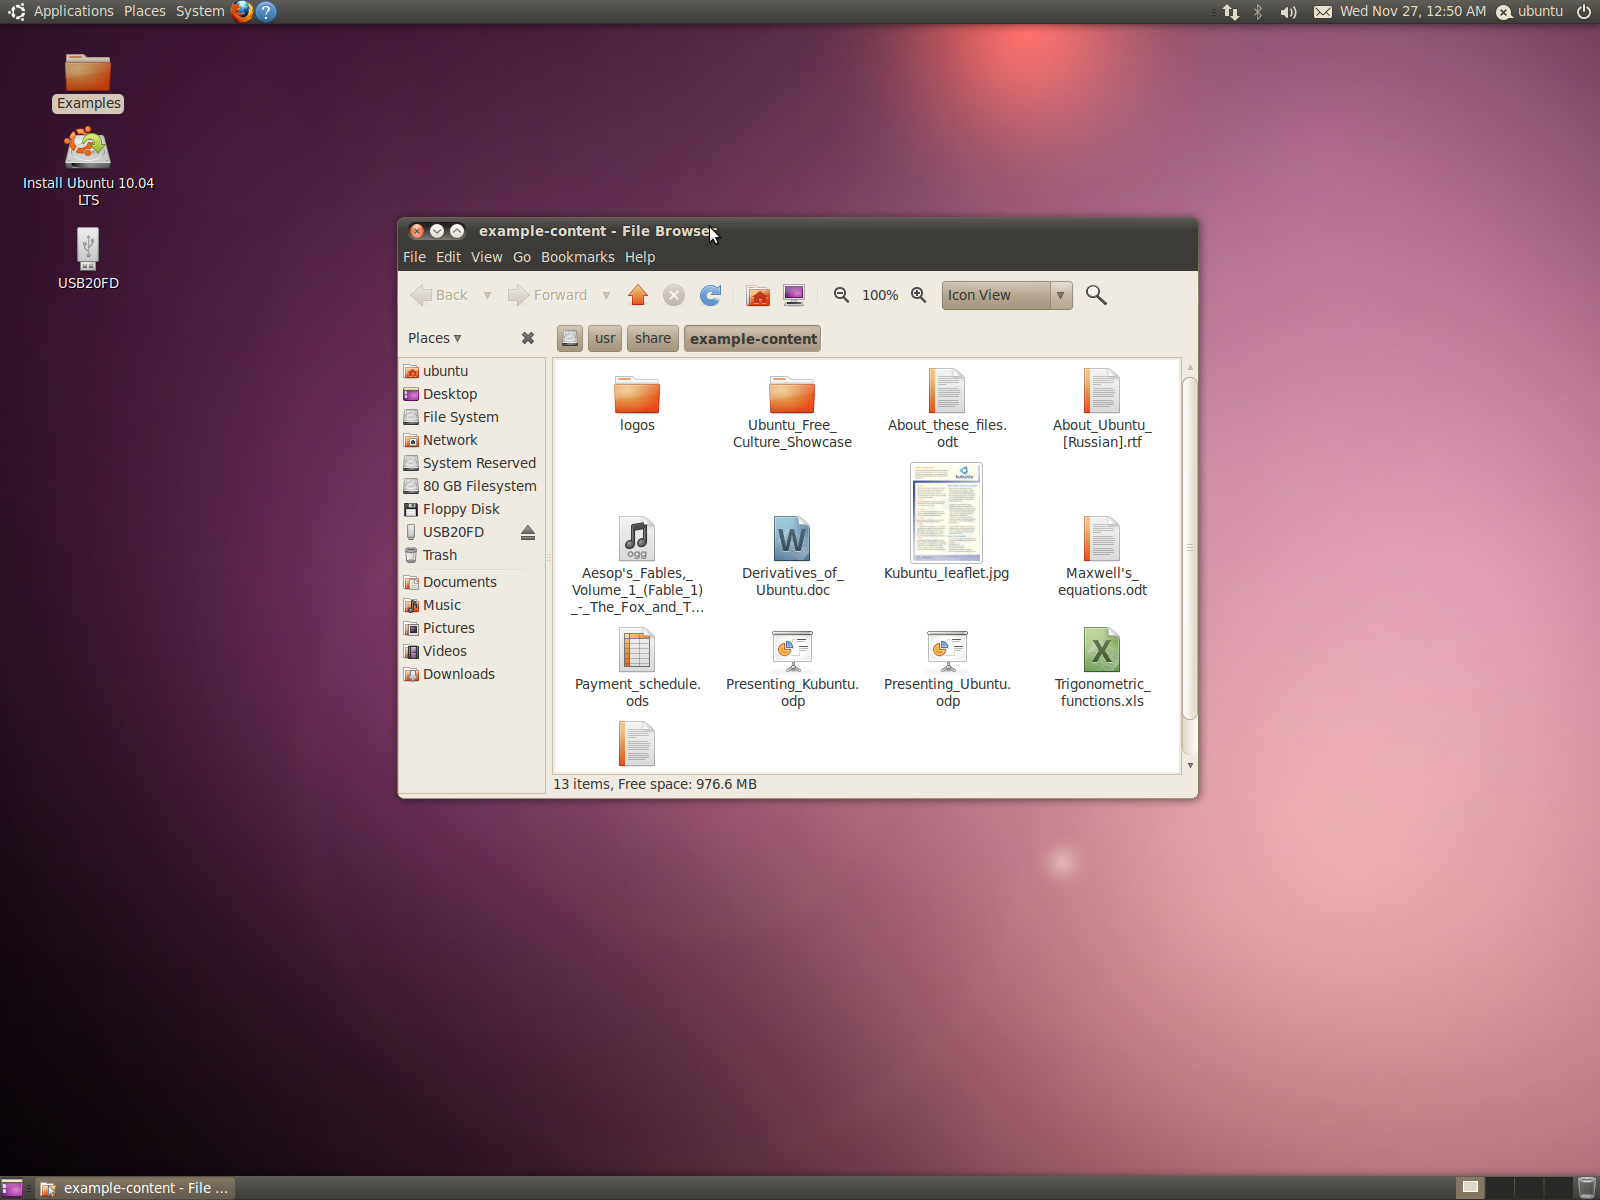Select Kubuntu_leaflet.jpg thumbnail
This screenshot has height=1200, width=1600.
click(947, 513)
